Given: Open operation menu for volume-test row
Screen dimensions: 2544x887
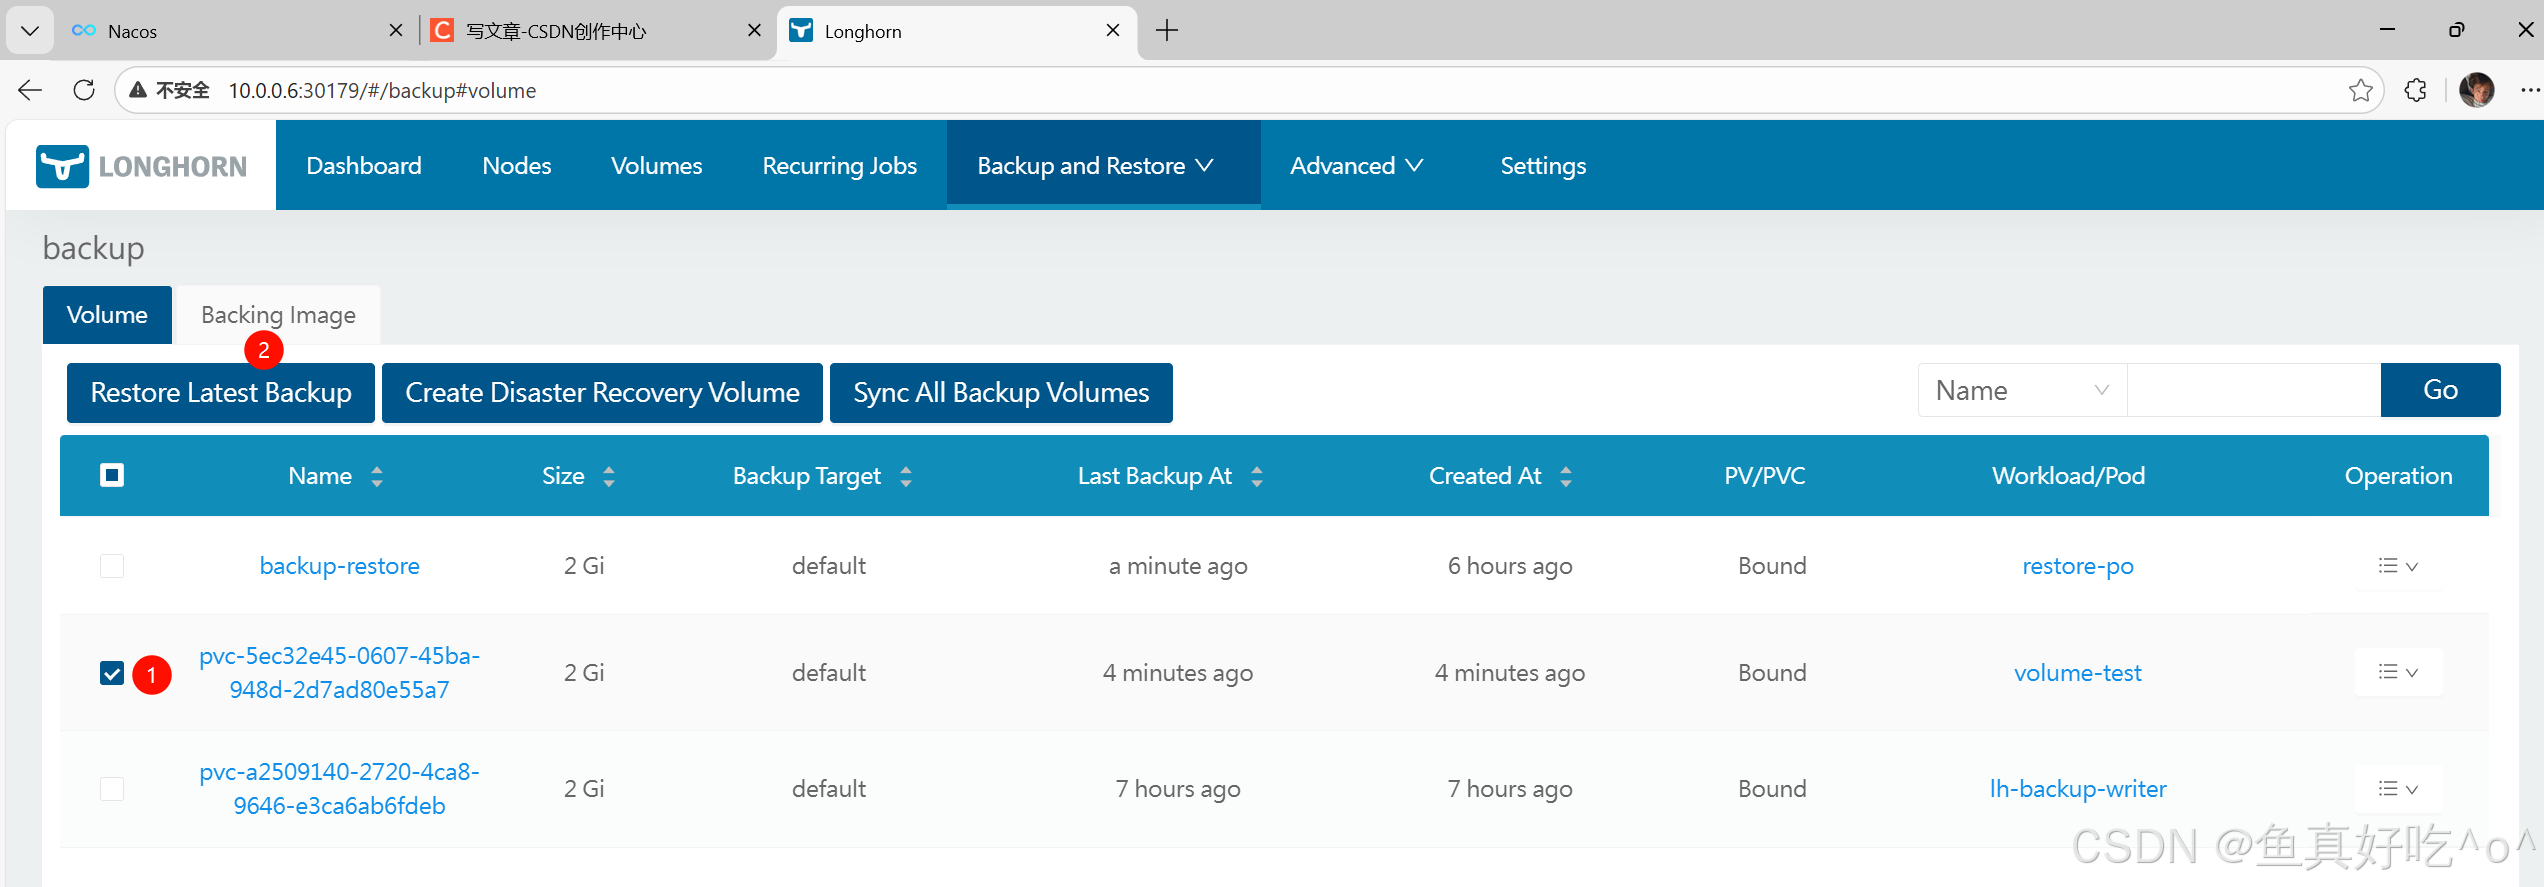Looking at the screenshot, I should coord(2397,673).
